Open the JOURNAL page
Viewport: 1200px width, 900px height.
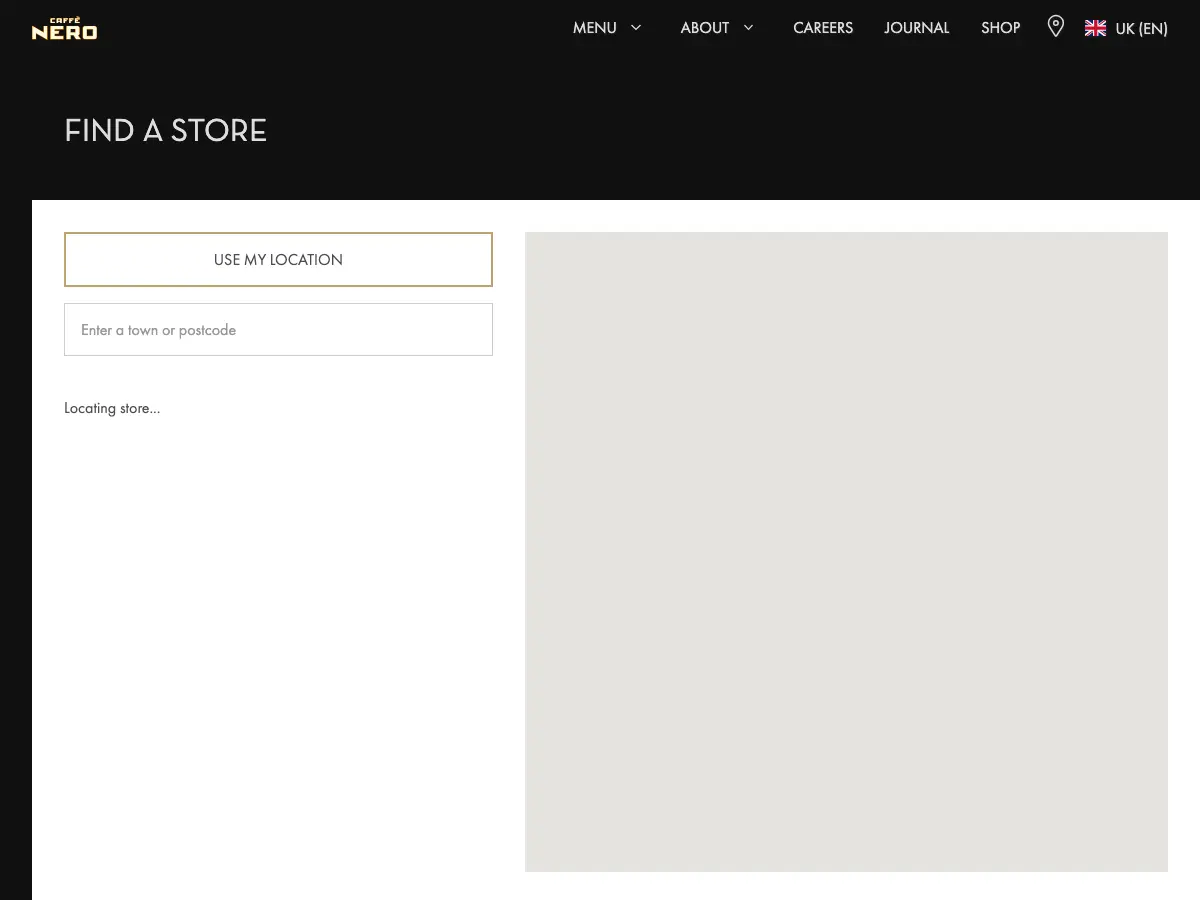click(917, 28)
